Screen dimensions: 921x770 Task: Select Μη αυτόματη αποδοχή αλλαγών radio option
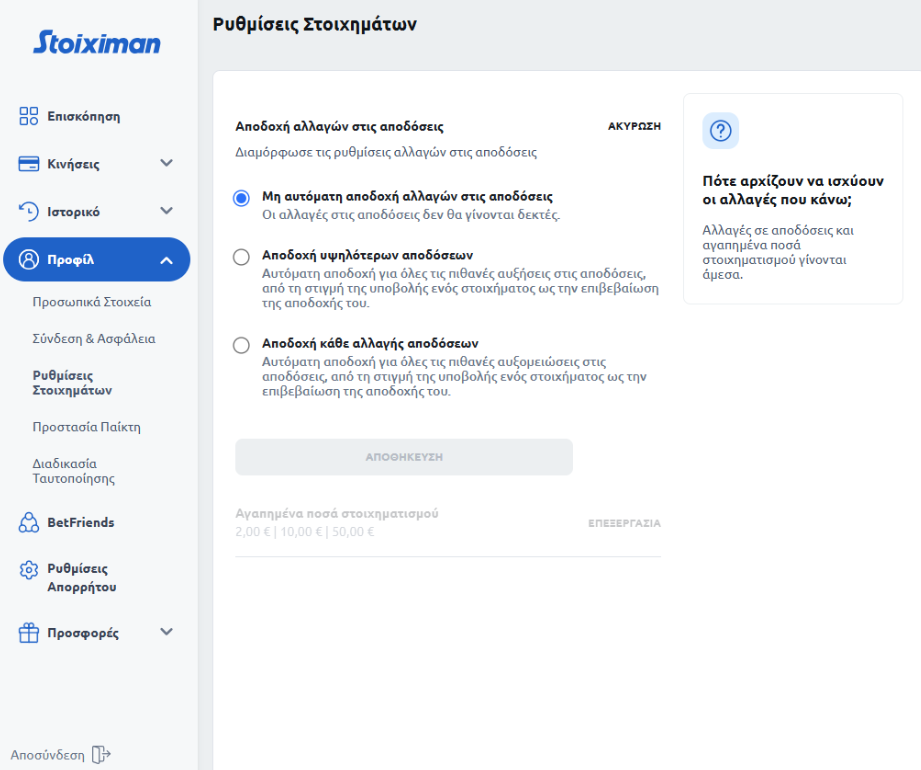click(x=241, y=198)
